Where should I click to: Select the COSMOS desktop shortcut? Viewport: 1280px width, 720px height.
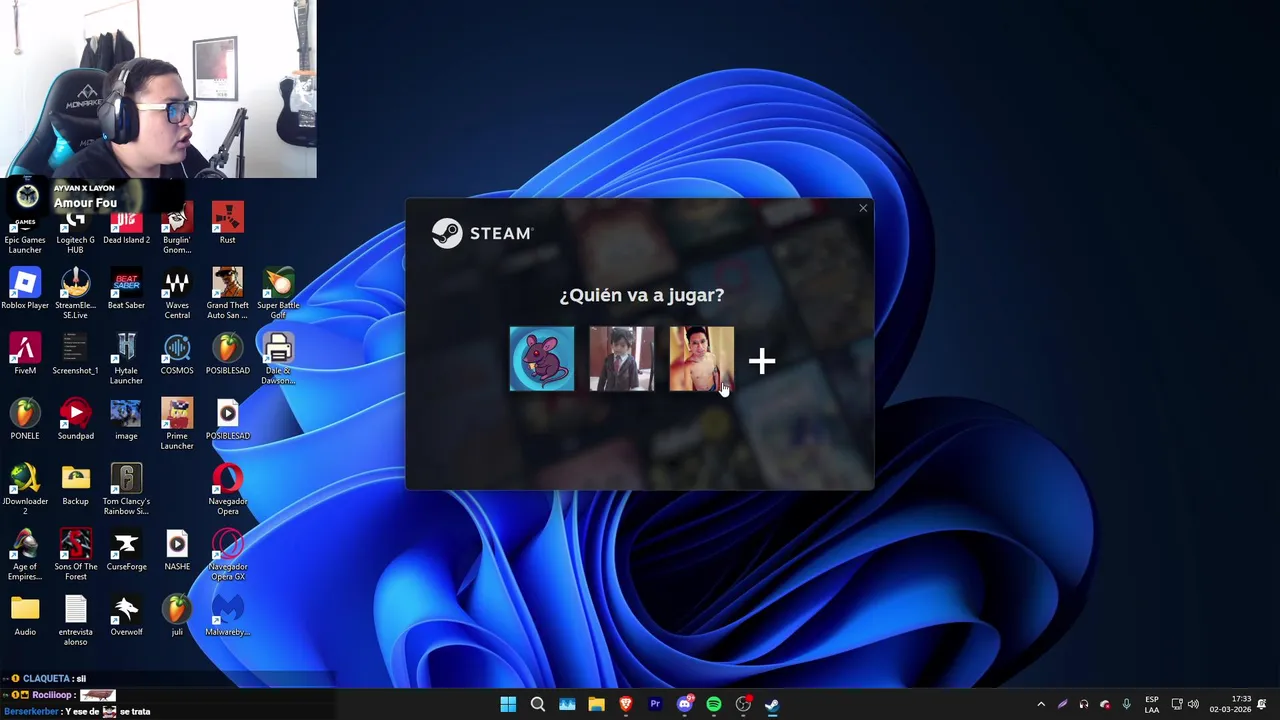point(177,354)
